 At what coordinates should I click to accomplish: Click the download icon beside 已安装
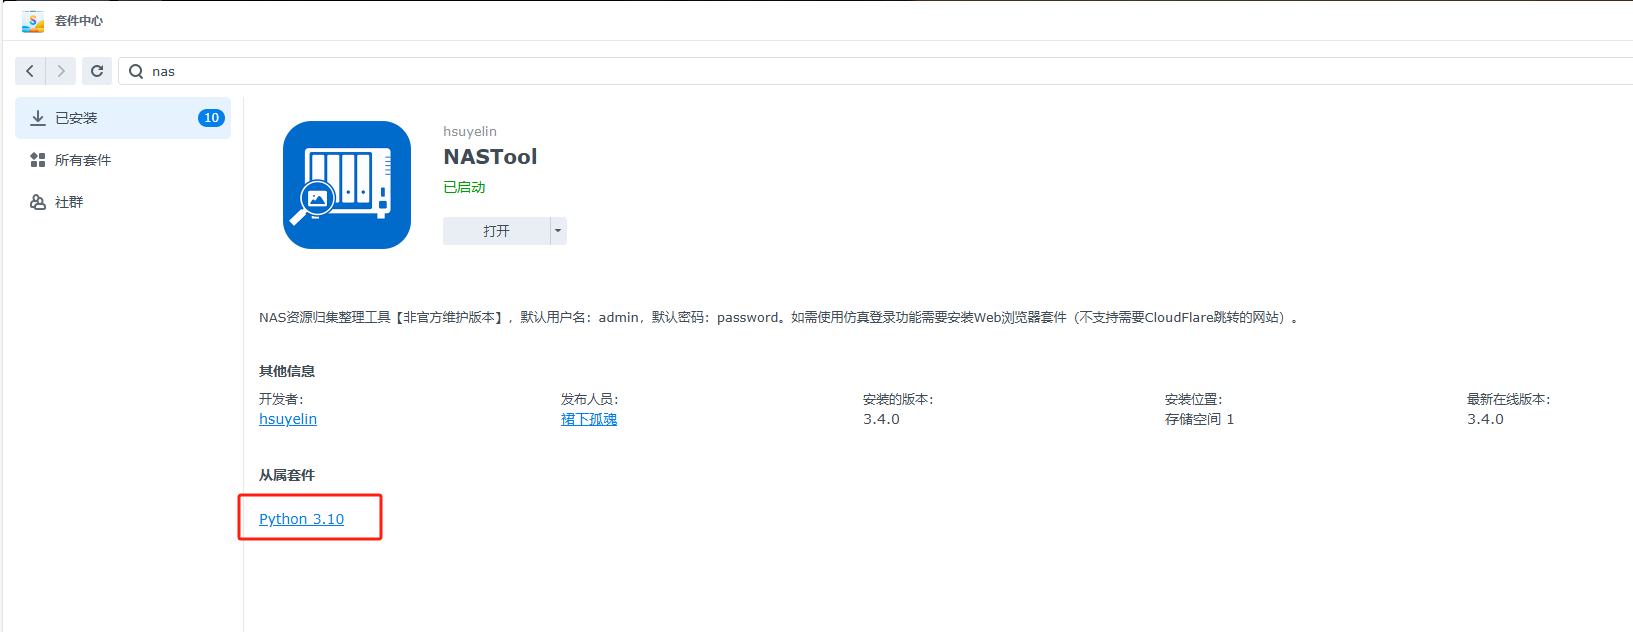click(x=38, y=118)
